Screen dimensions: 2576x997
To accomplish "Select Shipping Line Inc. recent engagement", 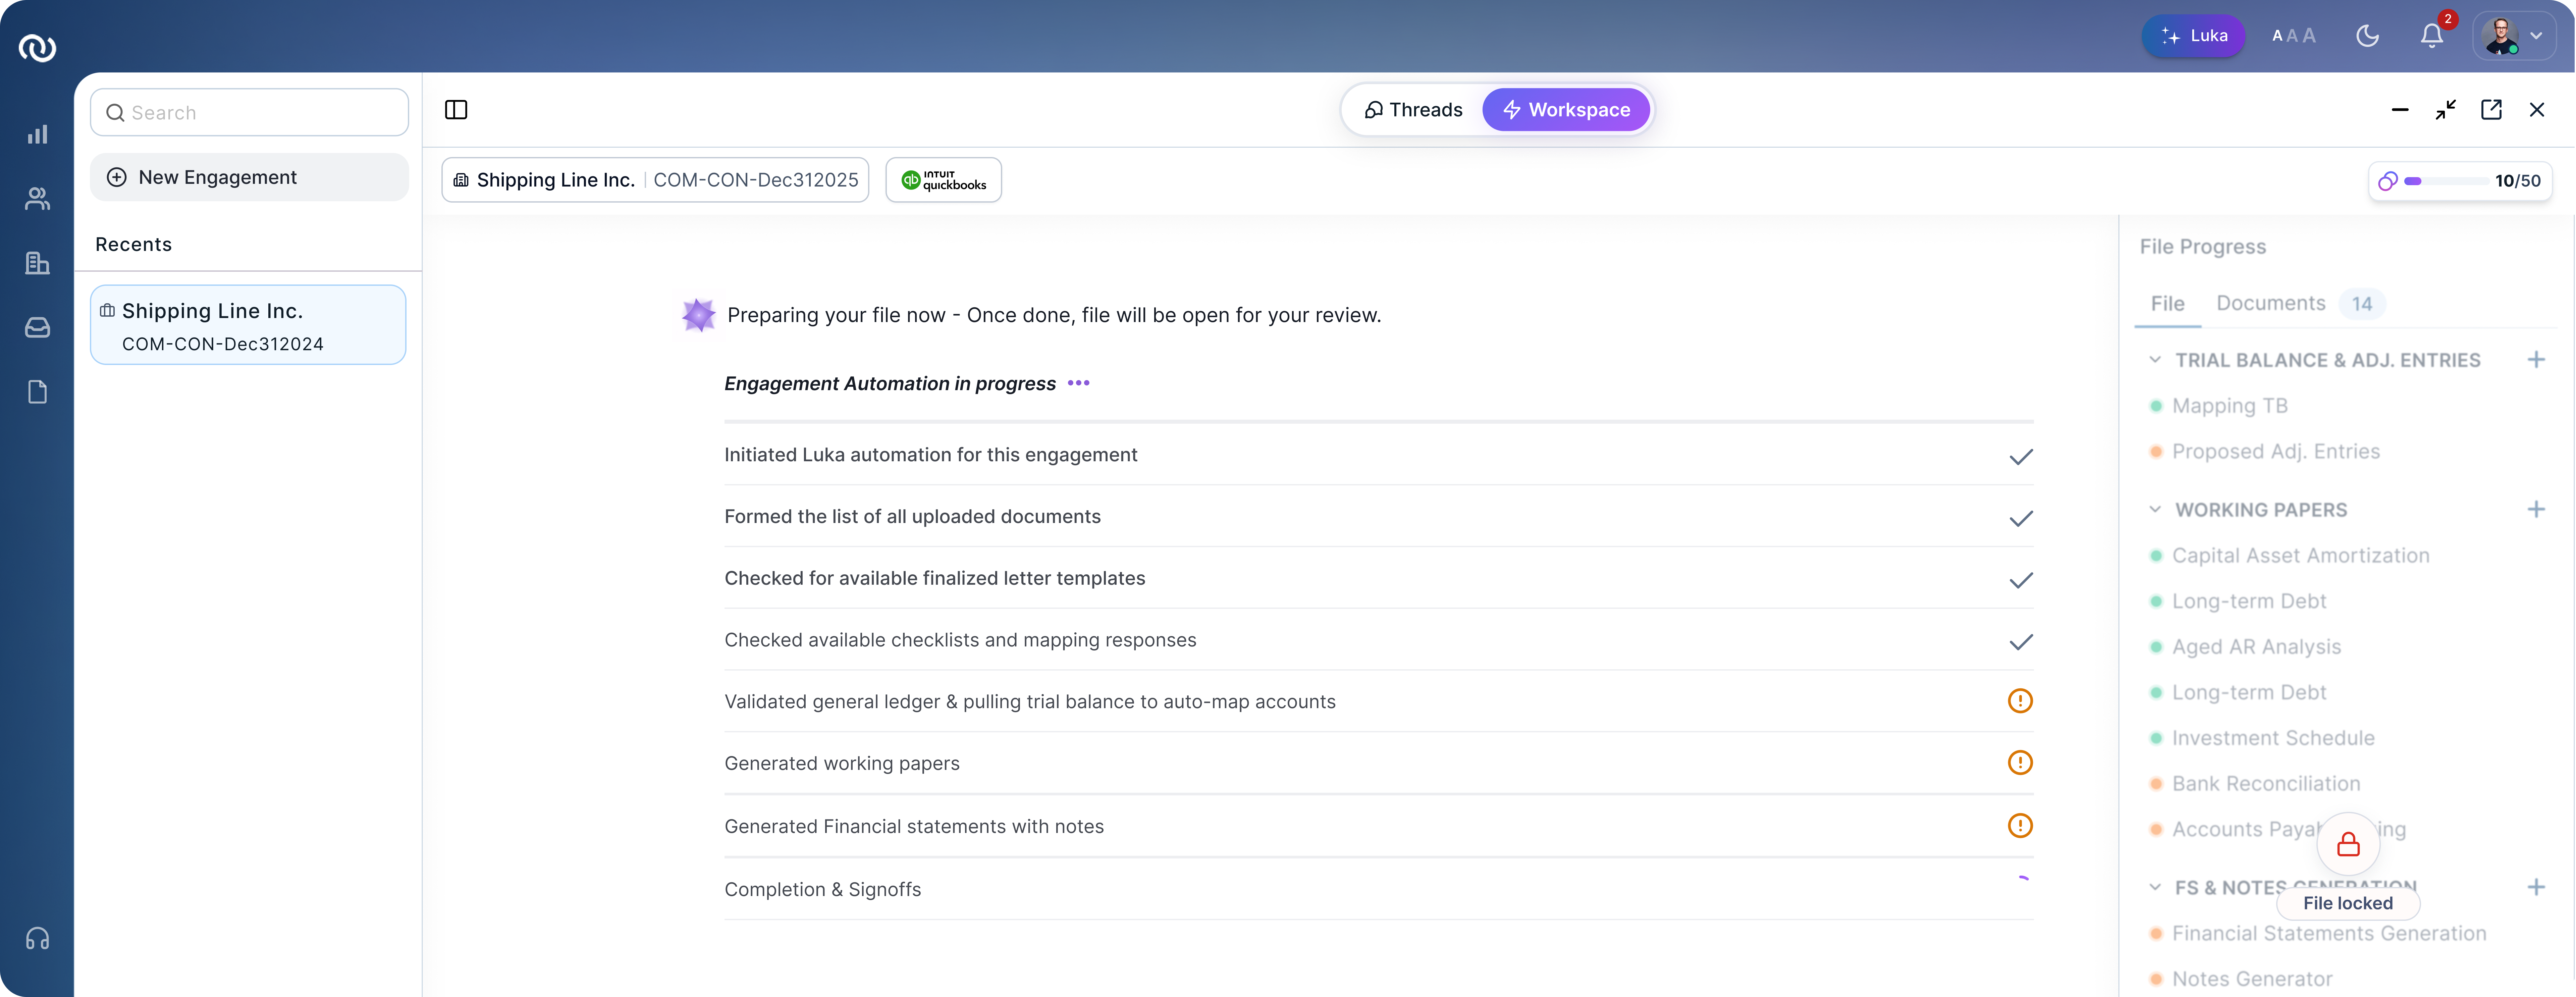I will (248, 325).
